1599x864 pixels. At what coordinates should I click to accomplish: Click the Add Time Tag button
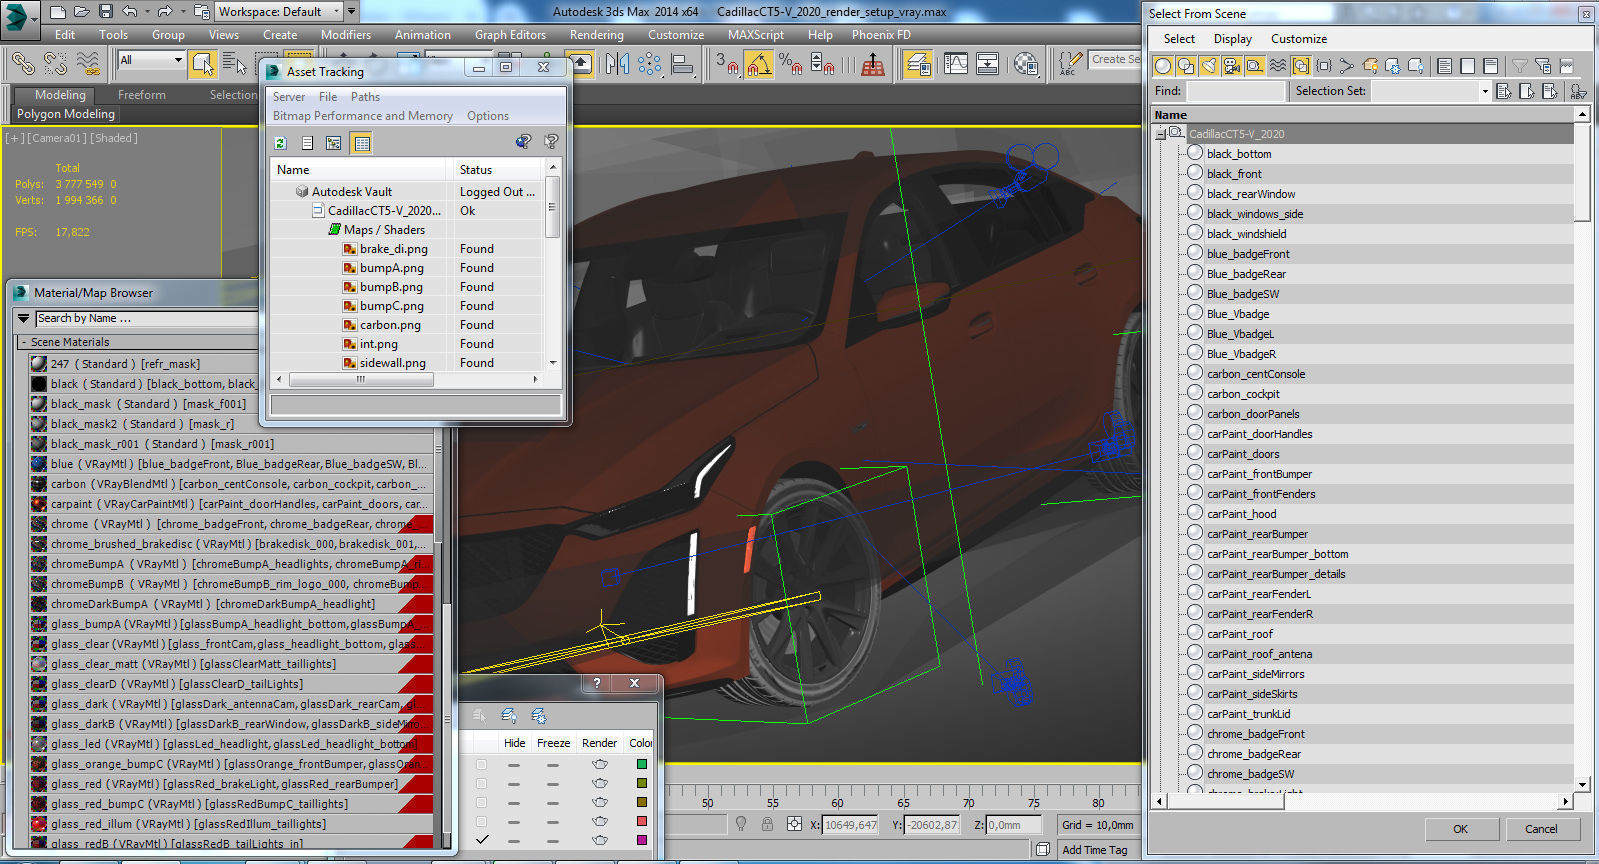coord(1094,850)
